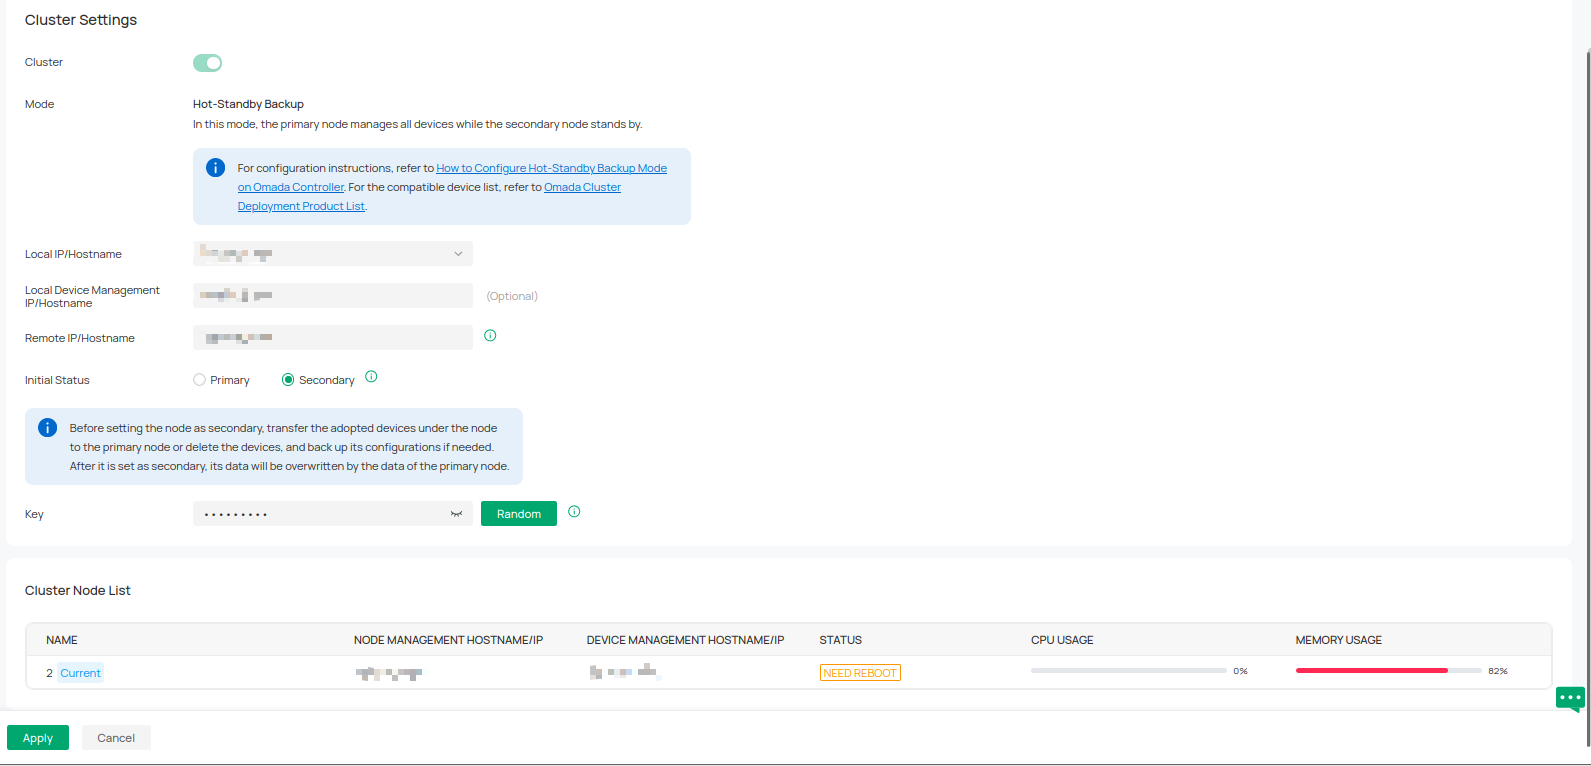Click the NODE MANAGEMENT HOSTNAME/IP column header

click(x=448, y=640)
